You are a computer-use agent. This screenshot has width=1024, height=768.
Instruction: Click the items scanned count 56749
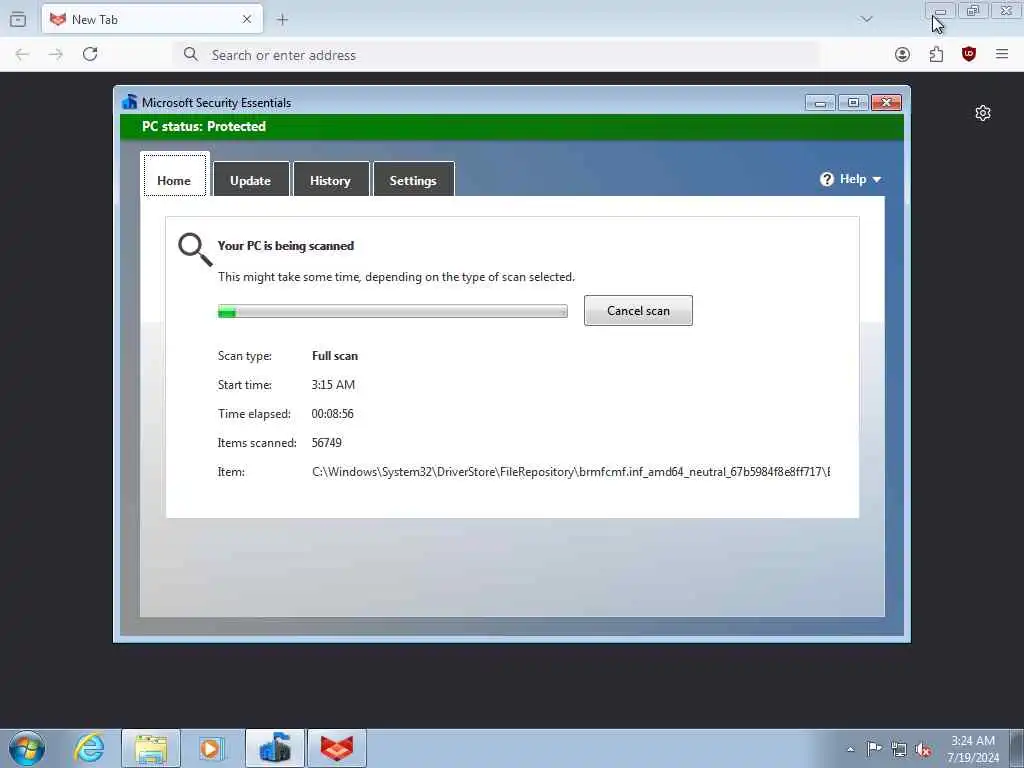click(x=327, y=443)
